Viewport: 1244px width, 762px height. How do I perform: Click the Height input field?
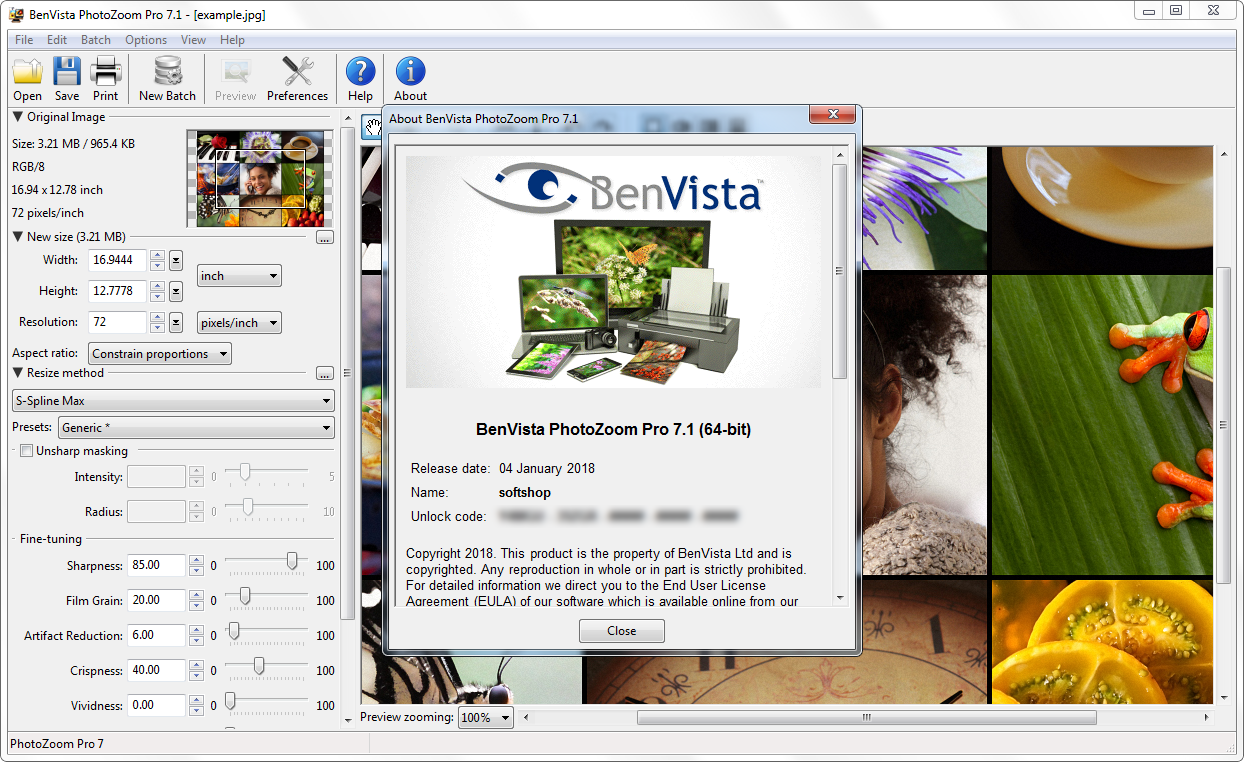point(118,291)
